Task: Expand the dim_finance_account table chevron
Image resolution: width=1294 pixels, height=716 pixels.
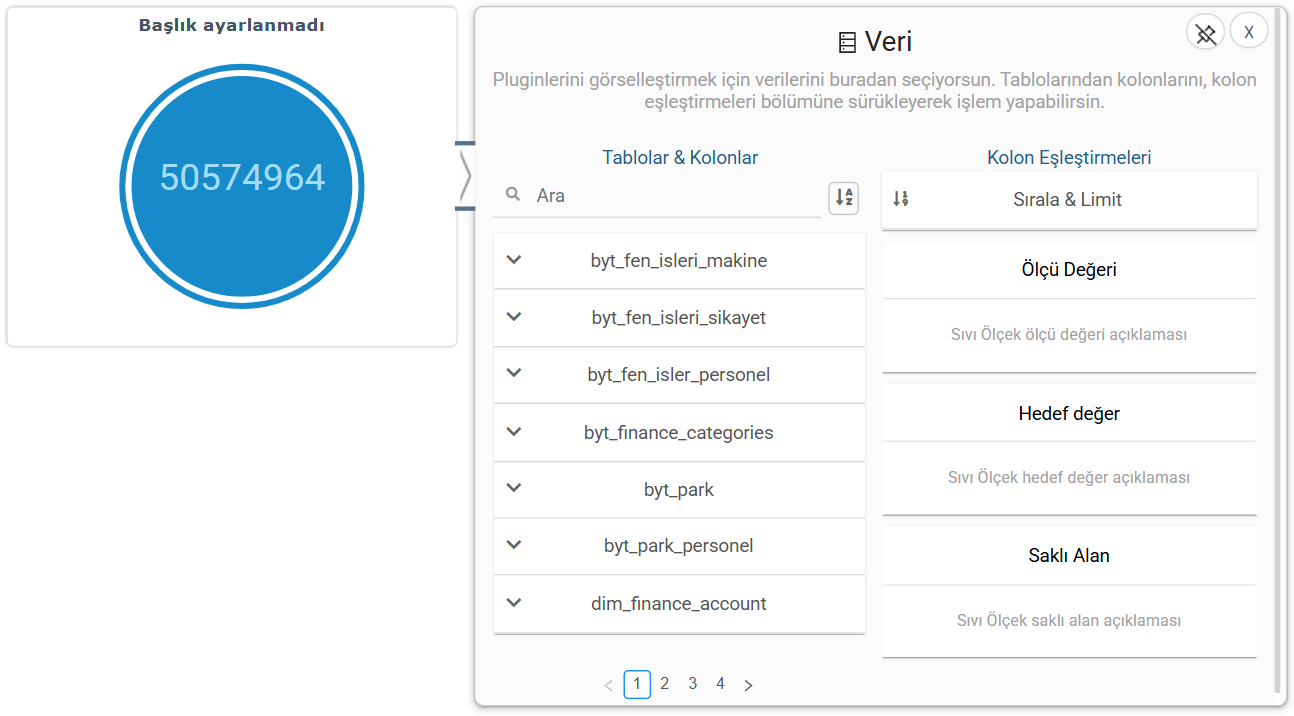Action: click(514, 603)
